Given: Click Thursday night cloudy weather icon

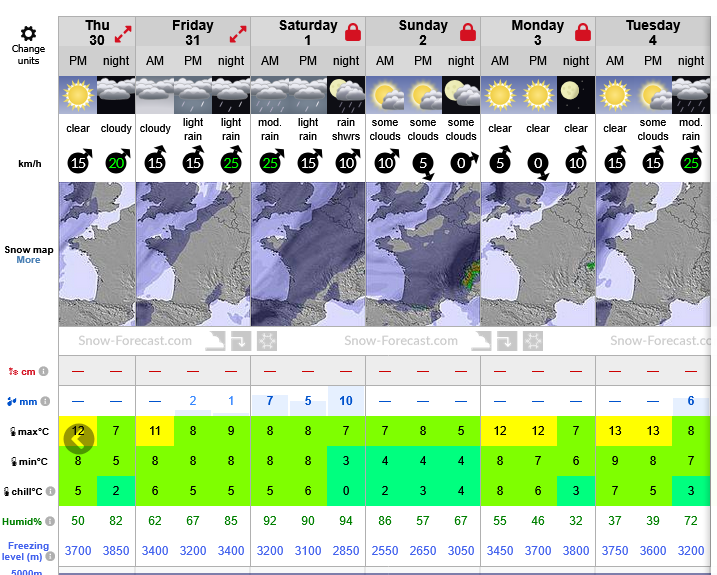Looking at the screenshot, I should click(116, 95).
